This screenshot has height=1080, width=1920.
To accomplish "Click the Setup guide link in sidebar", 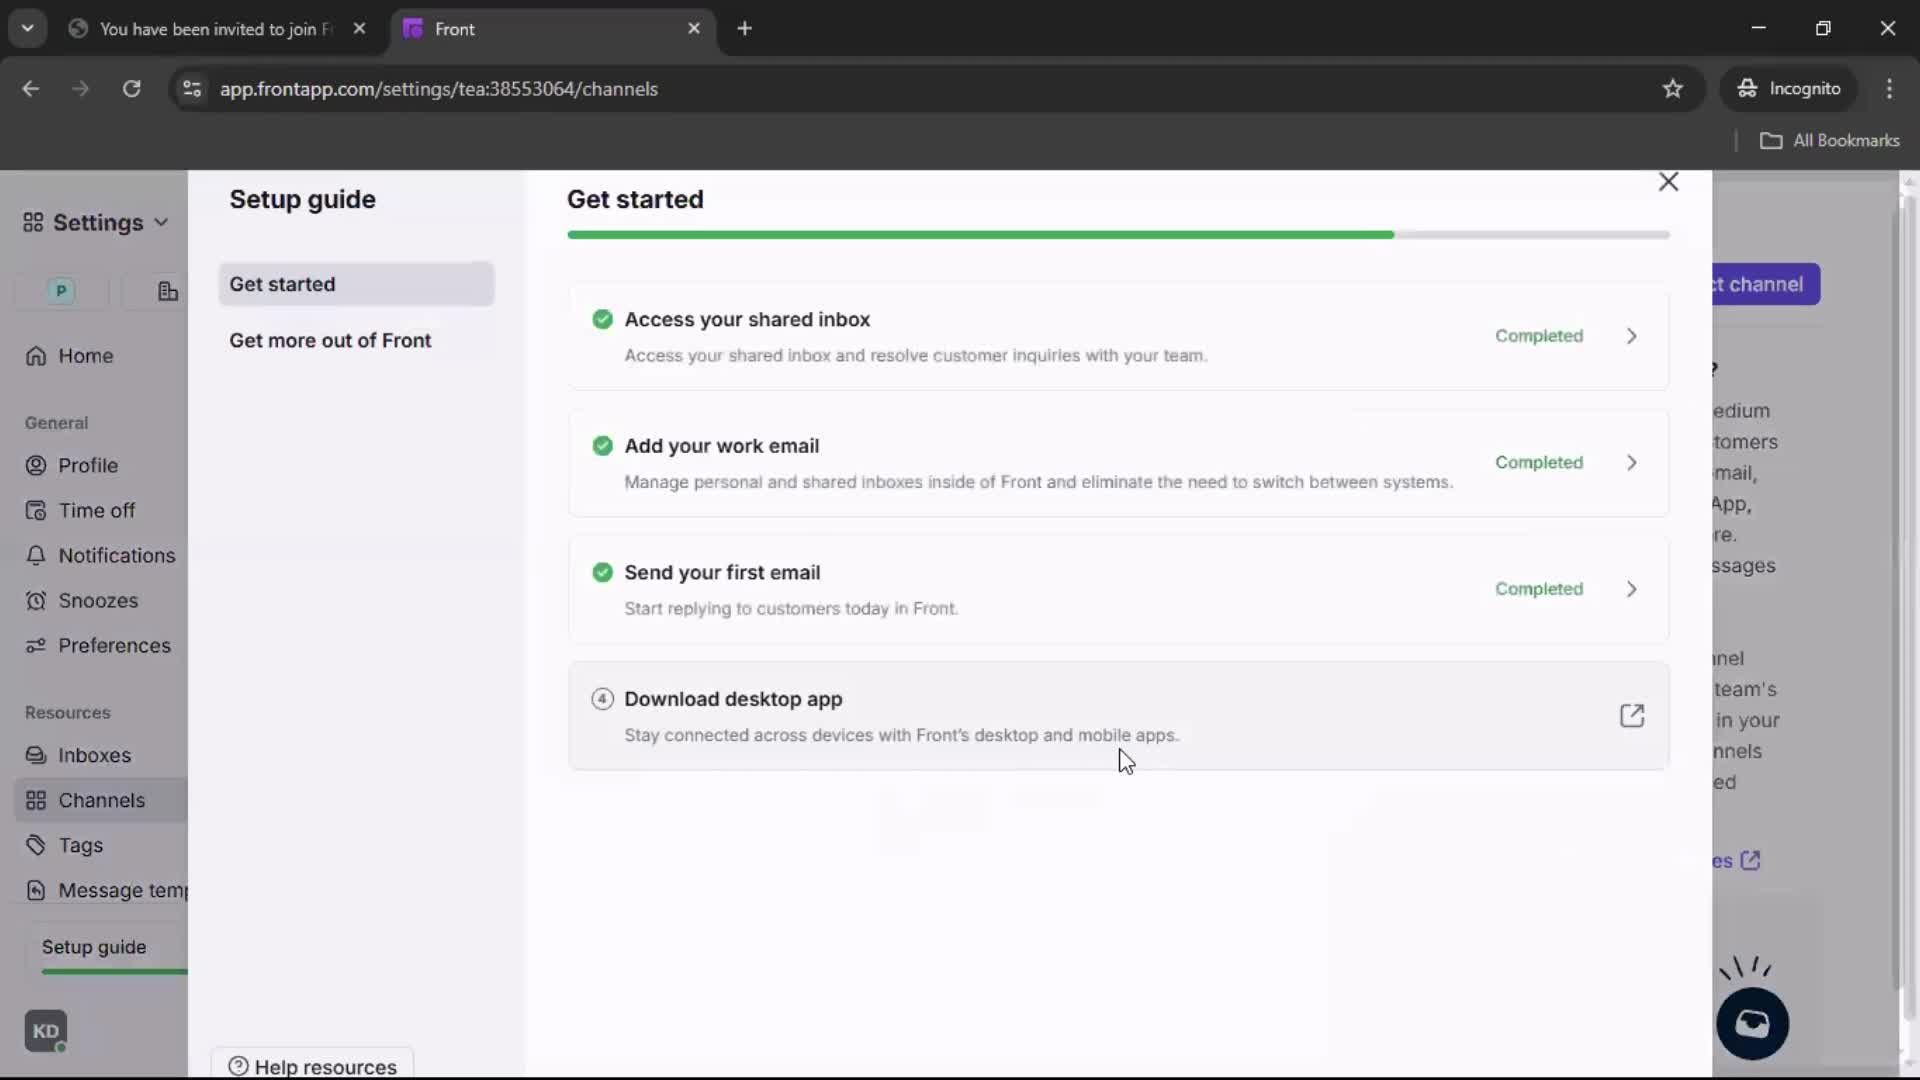I will point(94,947).
